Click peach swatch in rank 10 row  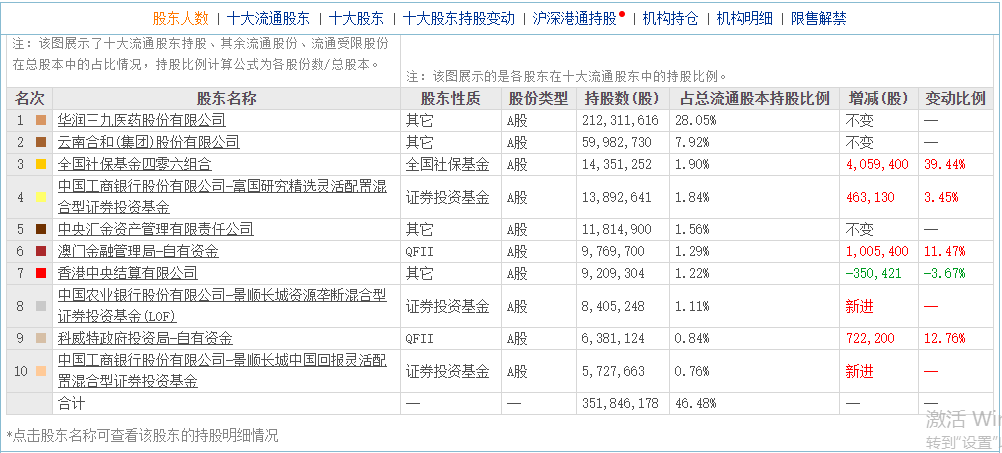(x=42, y=371)
